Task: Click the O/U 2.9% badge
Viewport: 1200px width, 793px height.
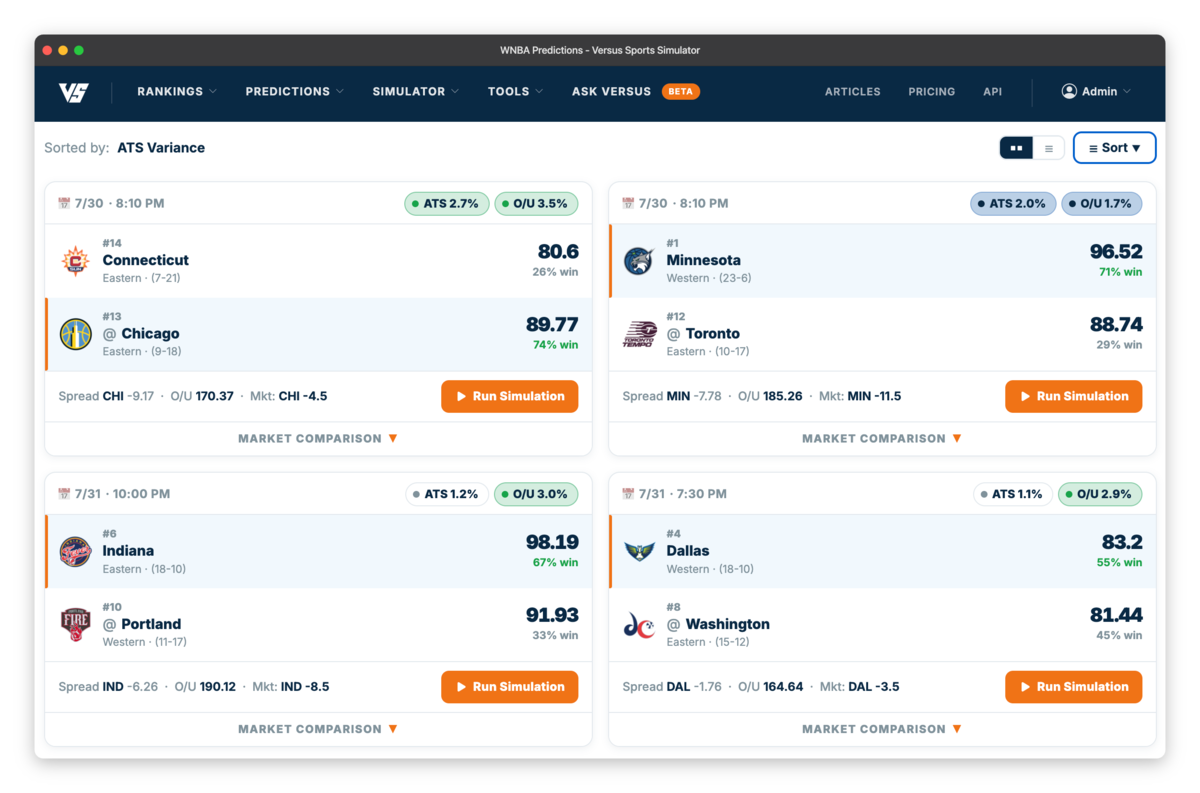Action: [1100, 494]
